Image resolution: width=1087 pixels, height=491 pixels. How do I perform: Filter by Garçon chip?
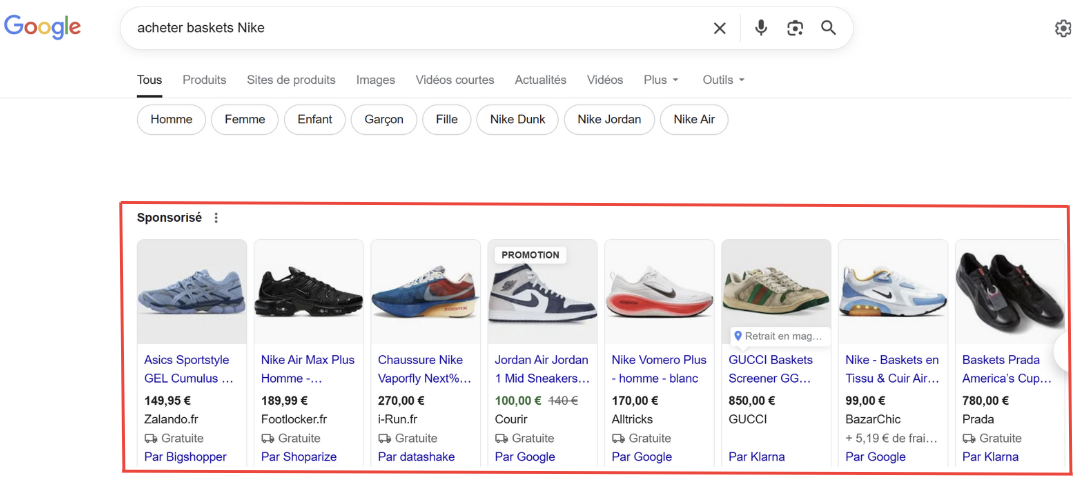pyautogui.click(x=384, y=119)
